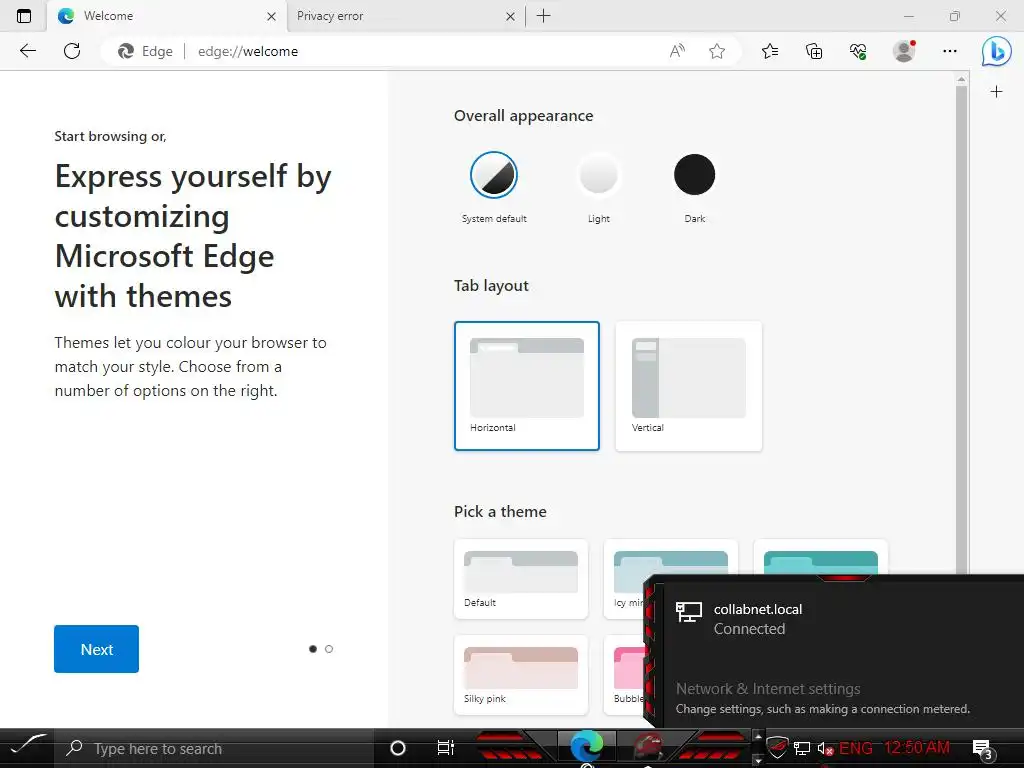Click the Edge site identity label
This screenshot has height=768, width=1024.
tap(146, 51)
